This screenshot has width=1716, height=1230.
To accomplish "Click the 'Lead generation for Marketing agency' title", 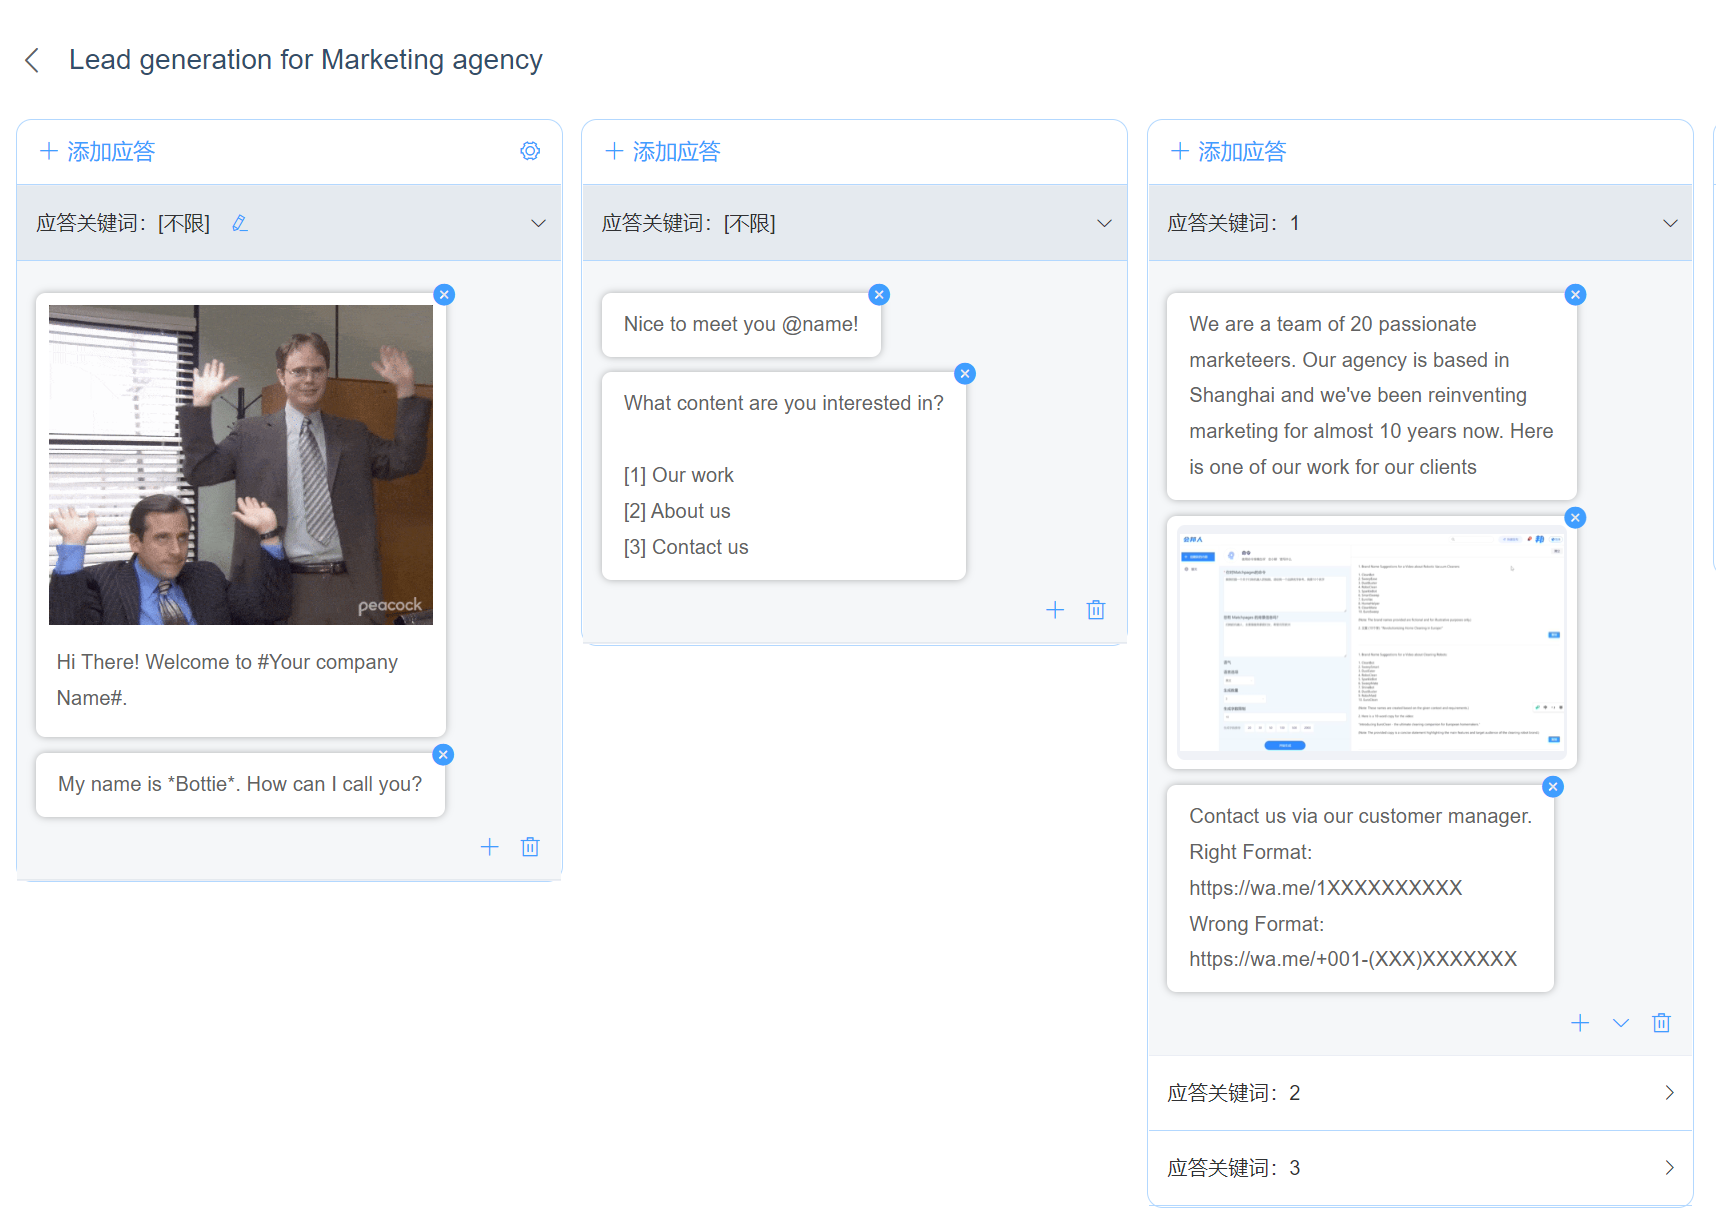I will (x=306, y=60).
